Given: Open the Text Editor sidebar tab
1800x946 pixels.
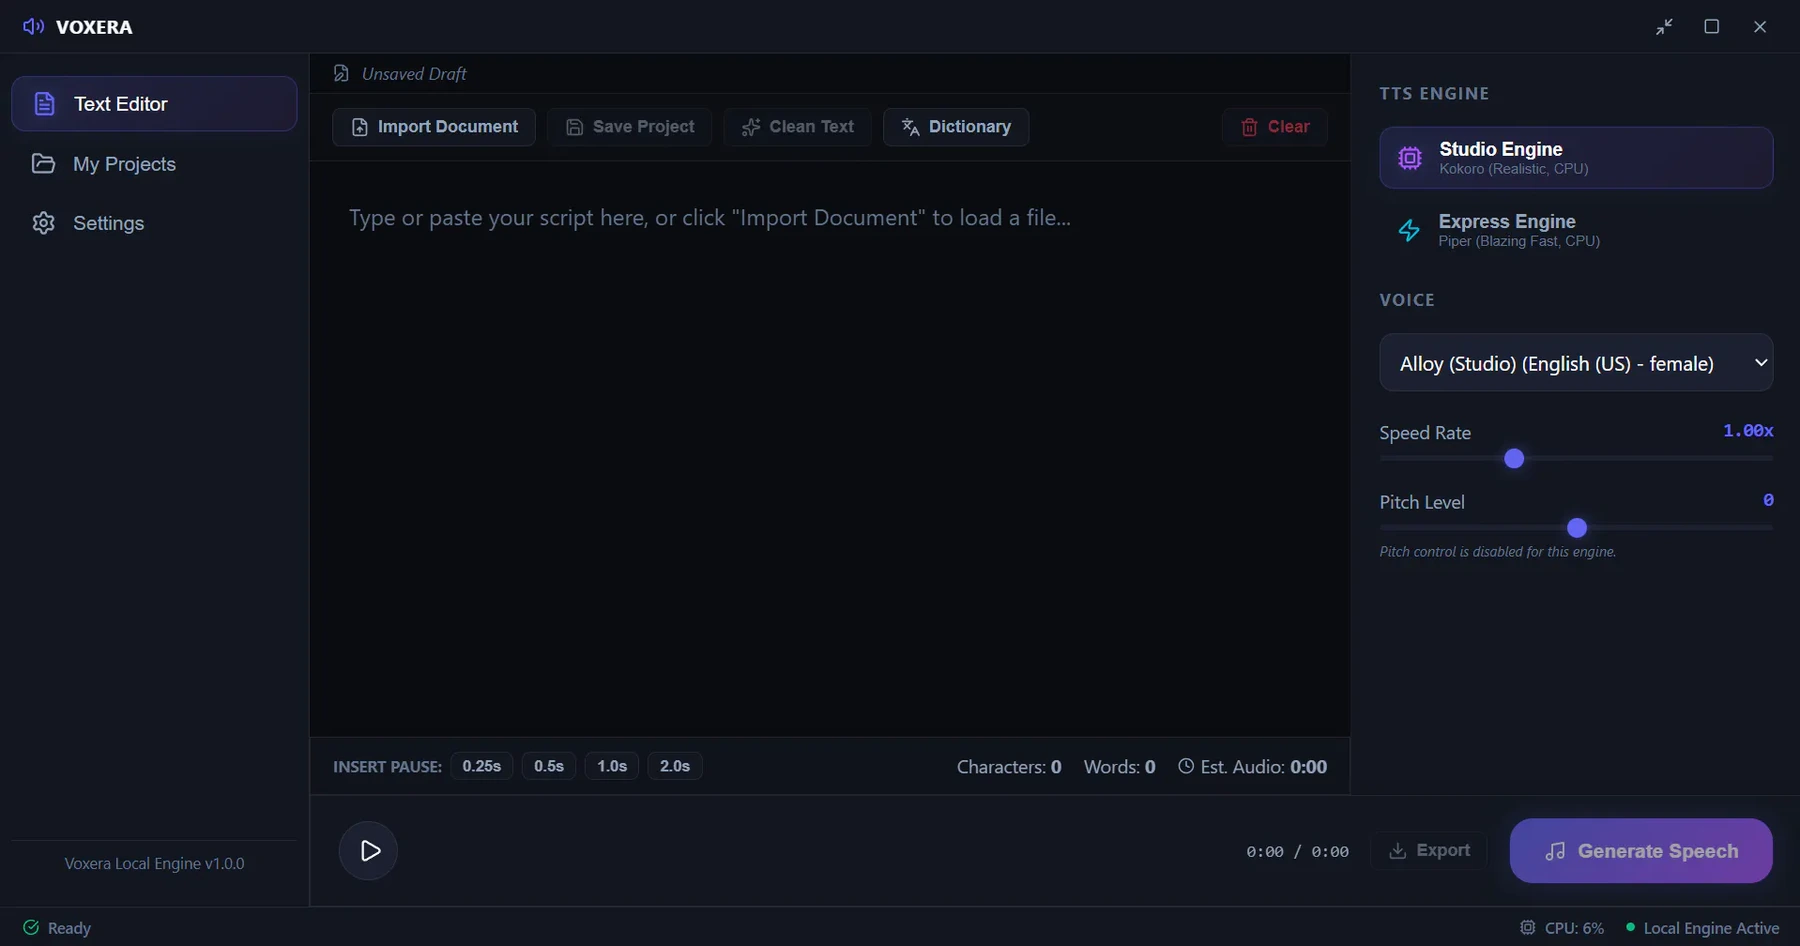Looking at the screenshot, I should pyautogui.click(x=154, y=104).
